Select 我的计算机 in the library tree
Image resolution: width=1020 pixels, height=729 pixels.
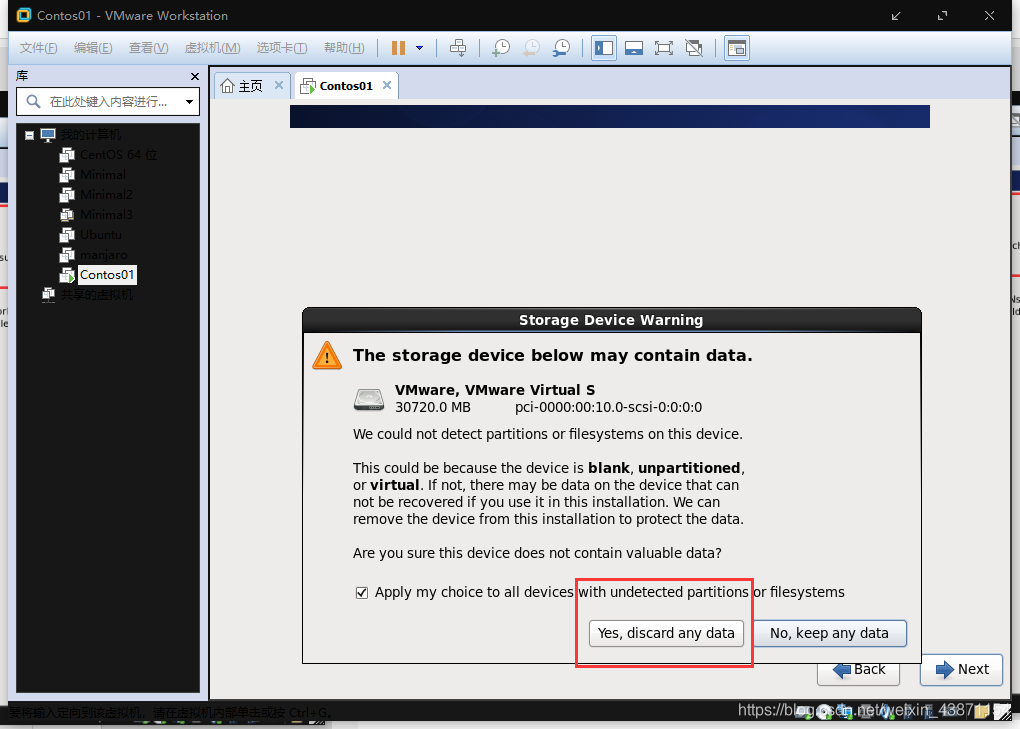pyautogui.click(x=90, y=135)
